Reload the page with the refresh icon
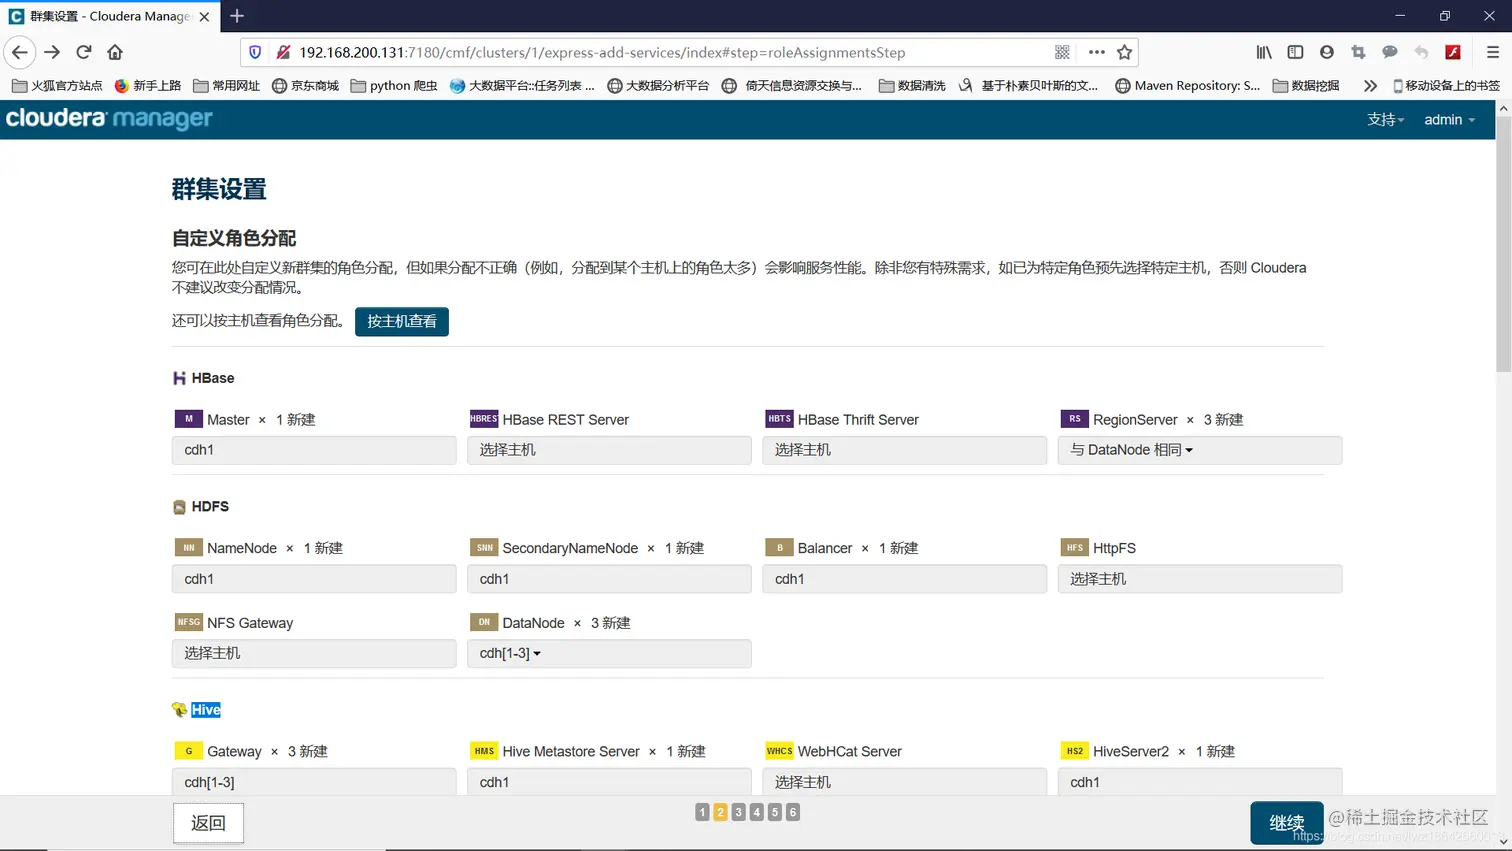 pyautogui.click(x=84, y=52)
